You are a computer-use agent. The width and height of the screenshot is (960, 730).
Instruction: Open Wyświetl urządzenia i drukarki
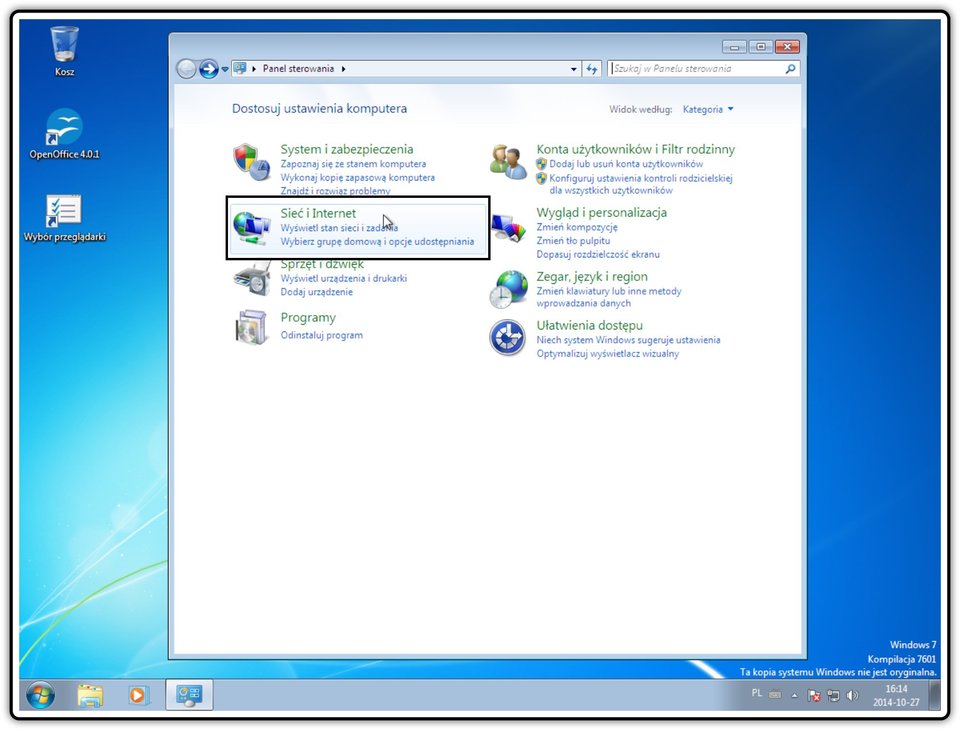343,278
